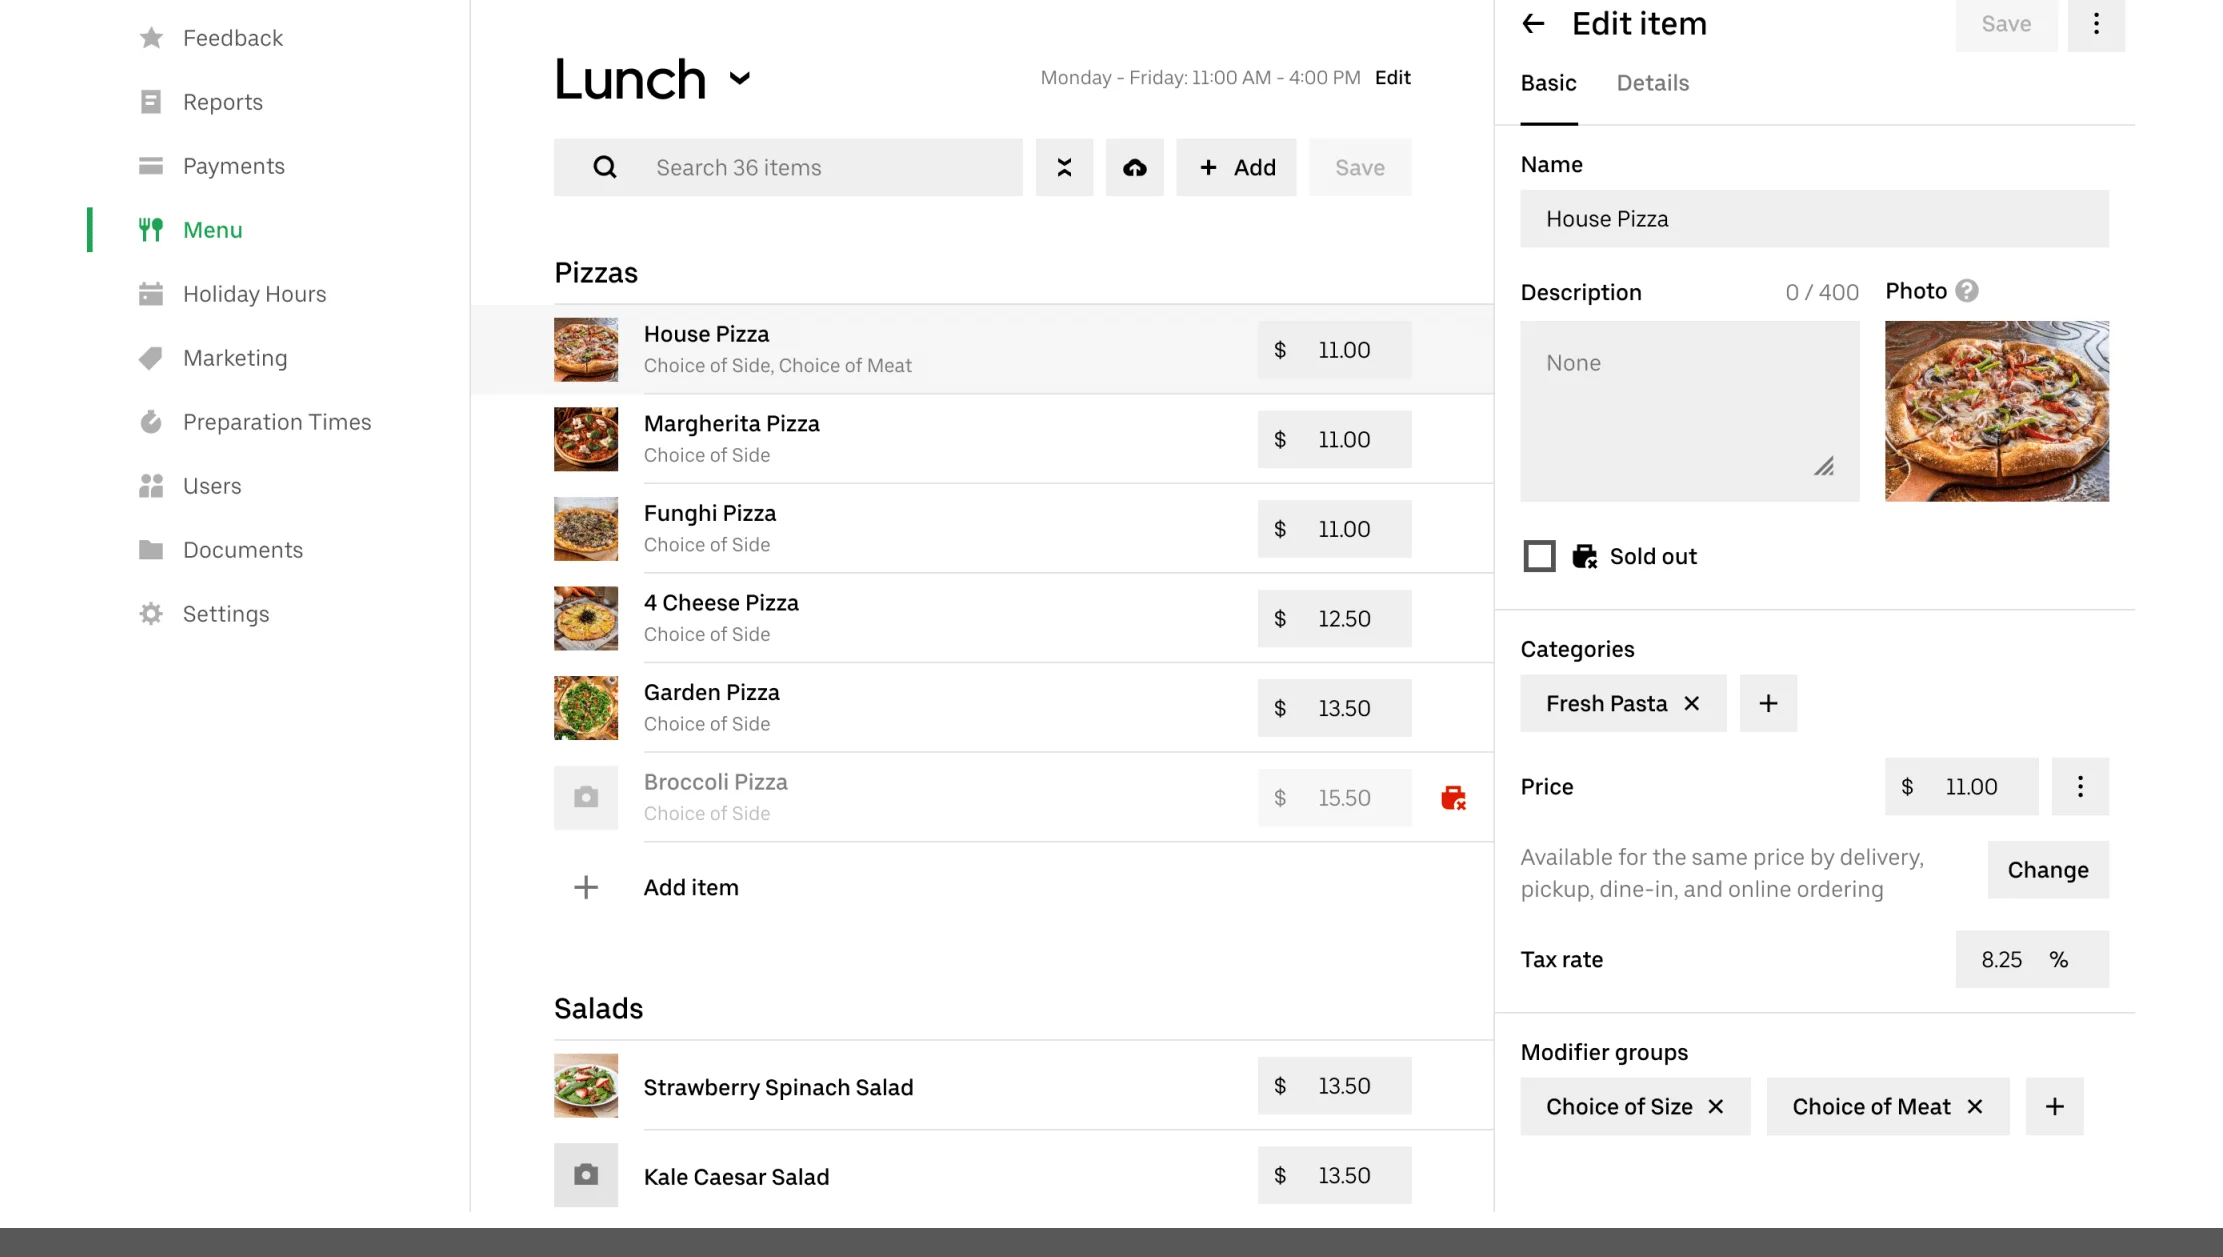The image size is (2223, 1257).
Task: Open the Menu section in the sidebar
Action: tap(213, 229)
